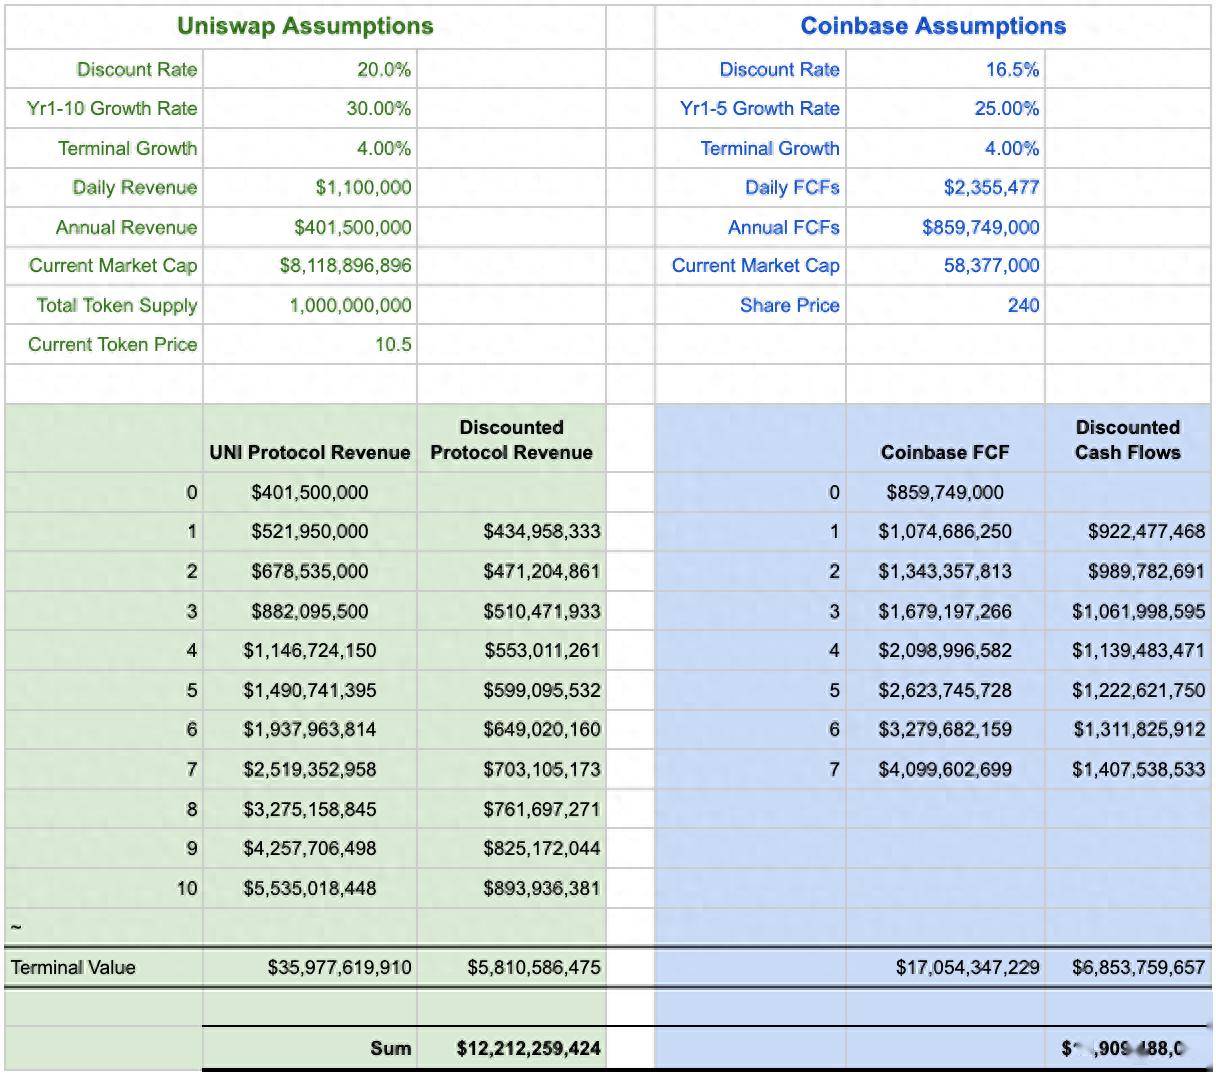Click the 'Coinbase Assumptions' header
1216x1075 pixels.
tap(933, 26)
